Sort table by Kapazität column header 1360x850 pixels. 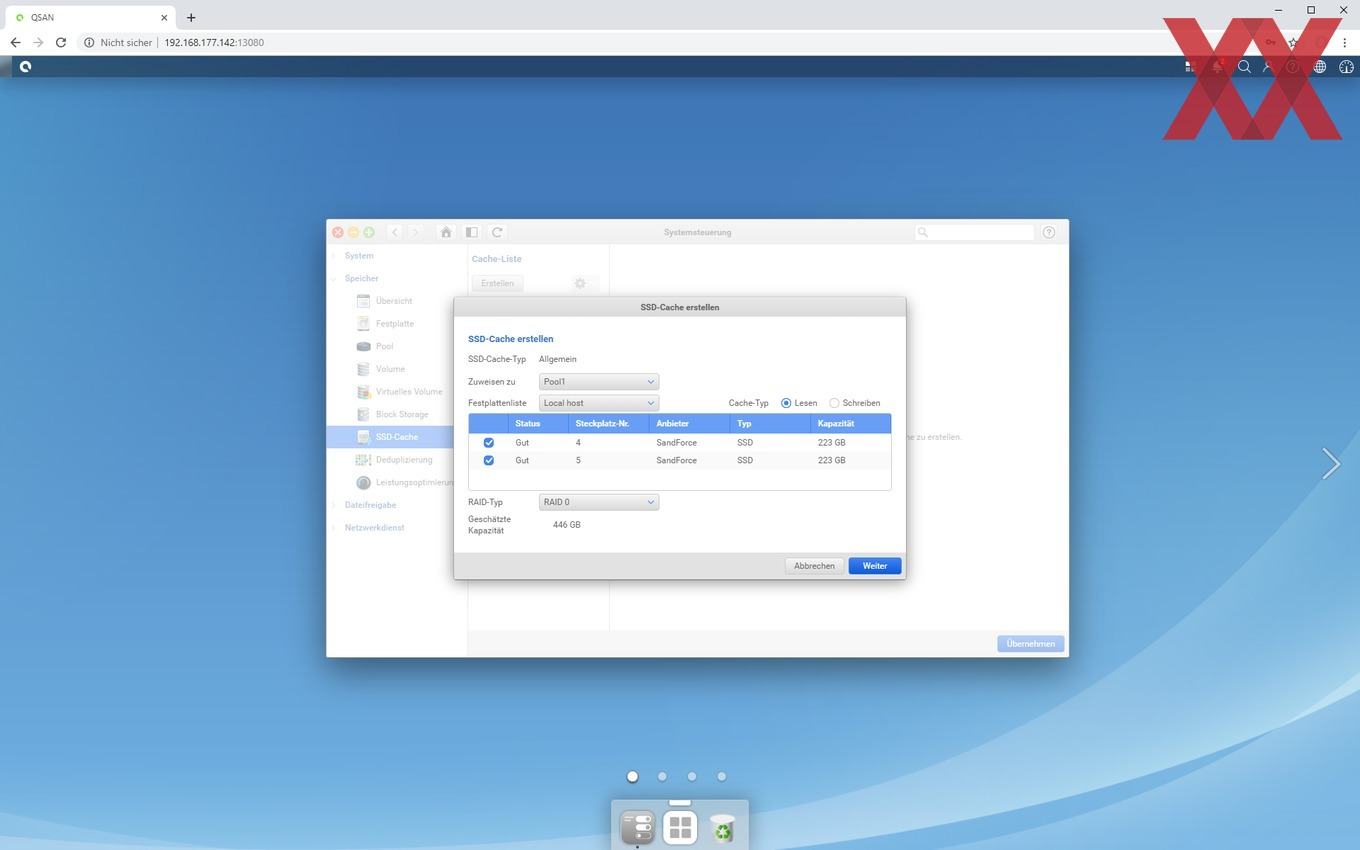click(x=851, y=424)
